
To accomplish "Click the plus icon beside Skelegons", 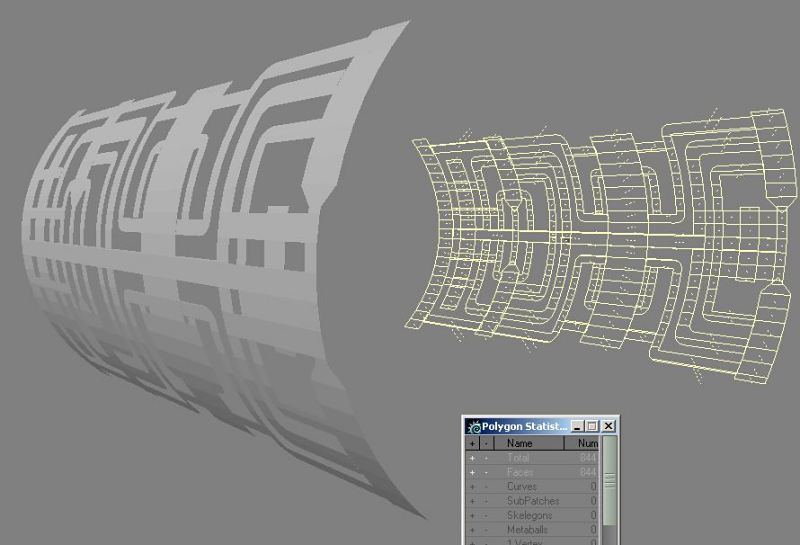I will coord(472,516).
